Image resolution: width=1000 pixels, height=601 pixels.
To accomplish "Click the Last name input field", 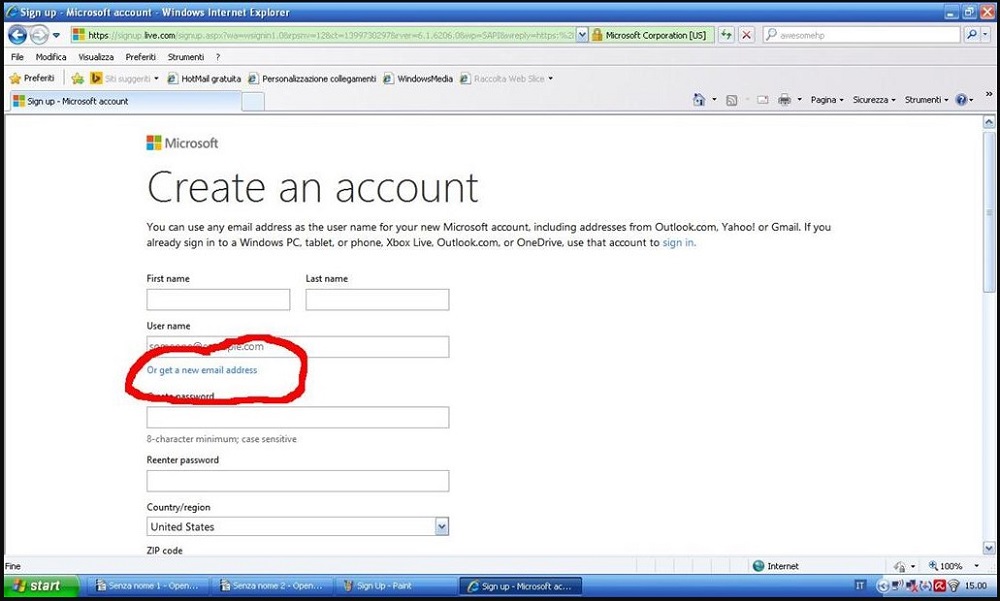I will 377,300.
